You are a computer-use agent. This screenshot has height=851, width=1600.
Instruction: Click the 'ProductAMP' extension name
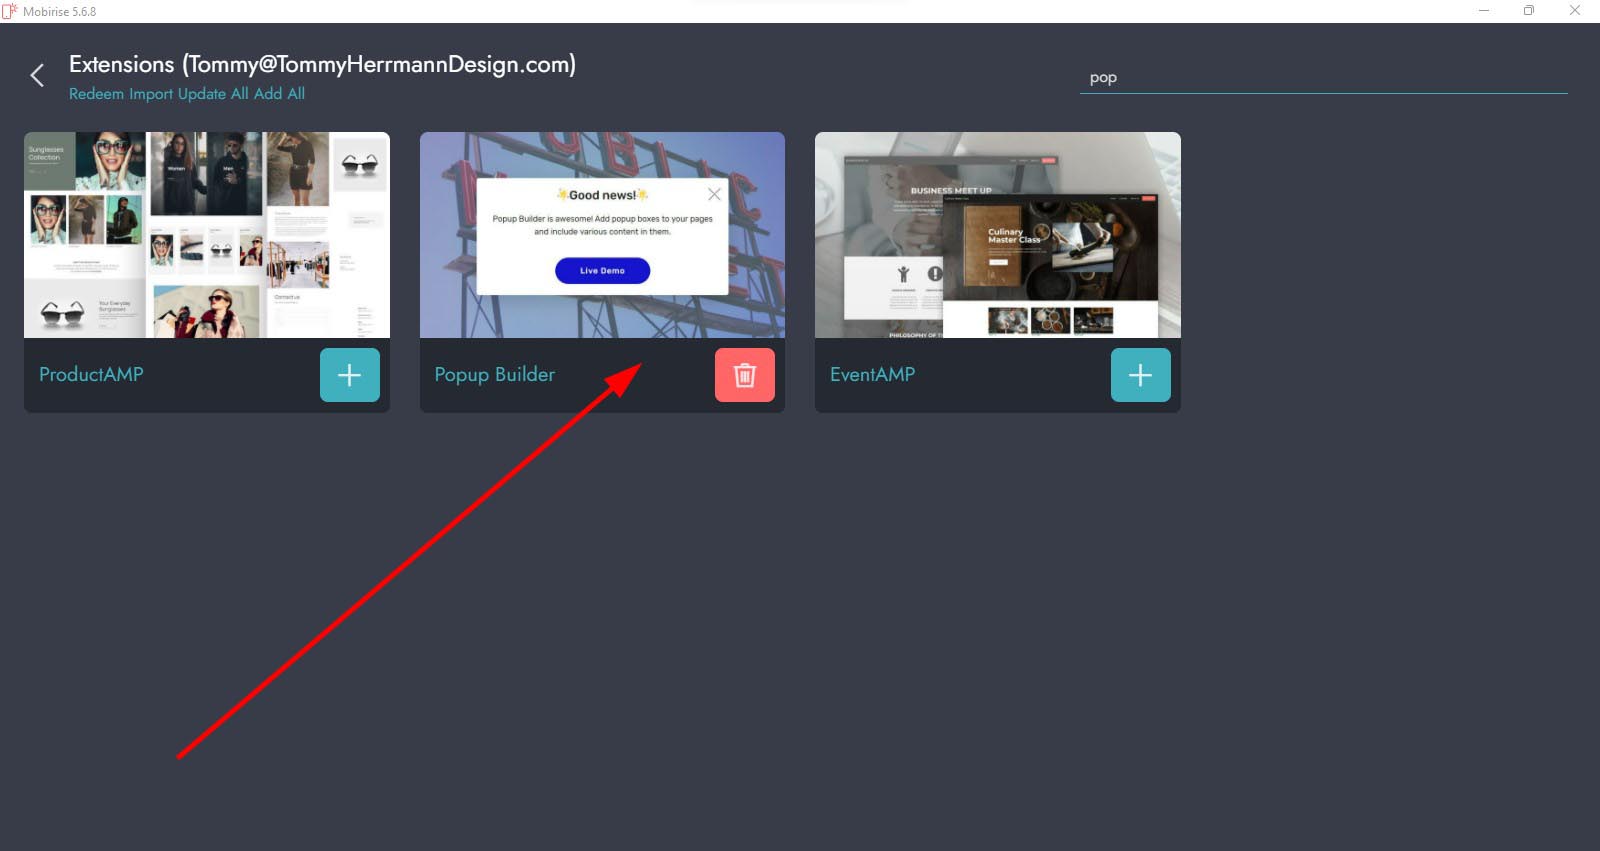click(x=91, y=374)
